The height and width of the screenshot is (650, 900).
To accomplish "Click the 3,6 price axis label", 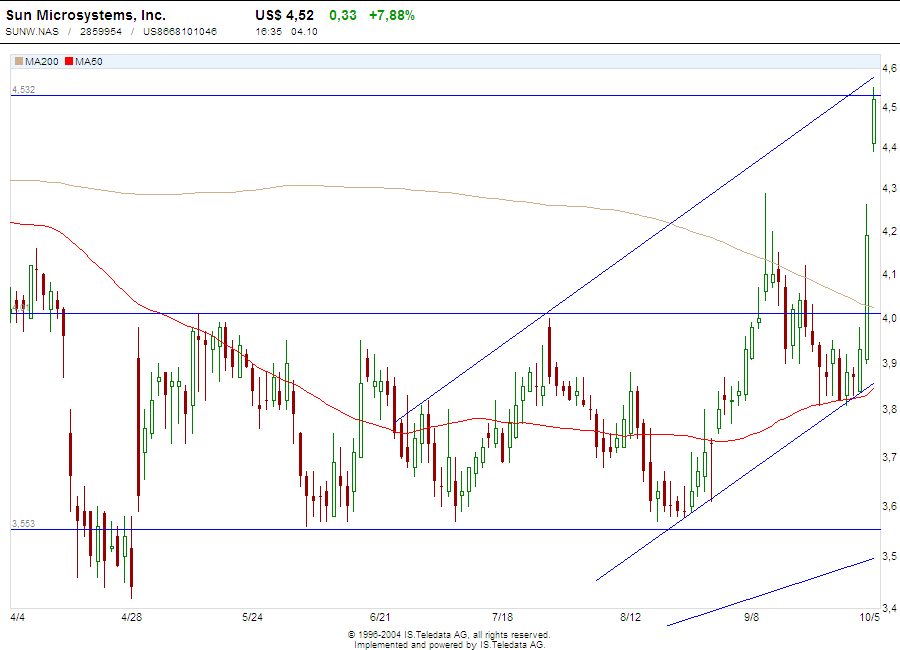I will pyautogui.click(x=890, y=506).
